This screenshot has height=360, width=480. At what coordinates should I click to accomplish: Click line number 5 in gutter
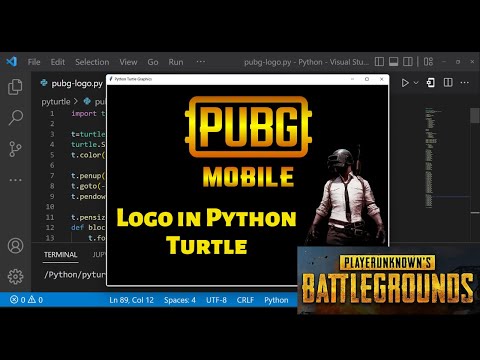point(52,155)
